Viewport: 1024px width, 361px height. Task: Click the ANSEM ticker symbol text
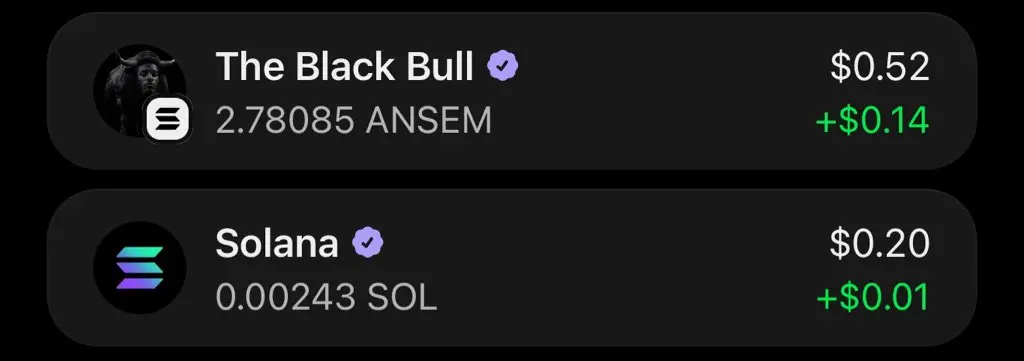428,121
